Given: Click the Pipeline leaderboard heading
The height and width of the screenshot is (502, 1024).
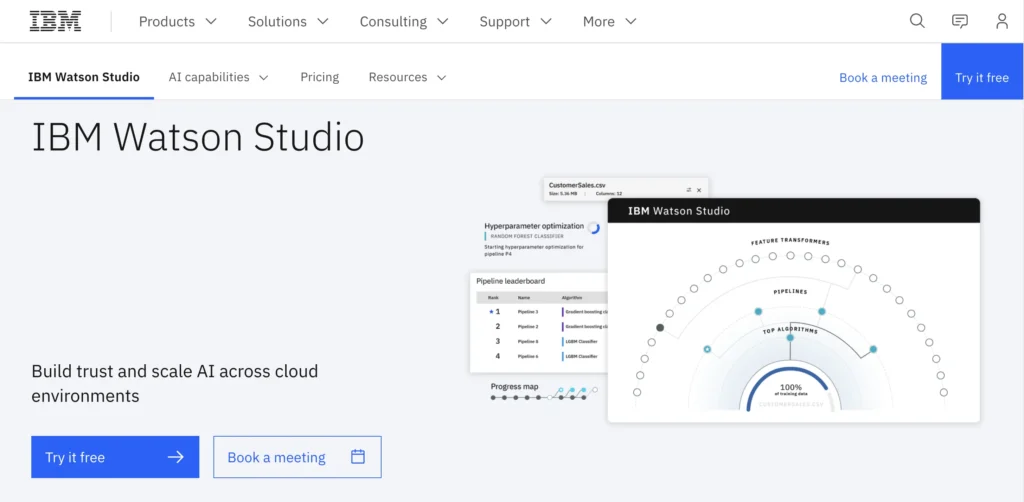Looking at the screenshot, I should tap(511, 281).
